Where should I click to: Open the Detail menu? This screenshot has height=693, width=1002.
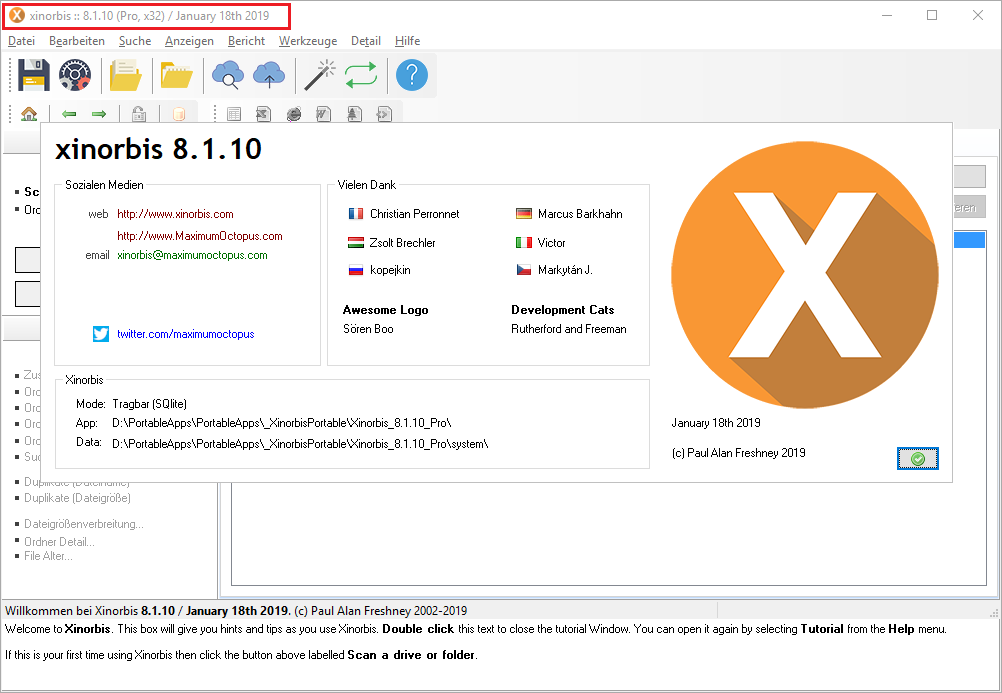[x=366, y=41]
